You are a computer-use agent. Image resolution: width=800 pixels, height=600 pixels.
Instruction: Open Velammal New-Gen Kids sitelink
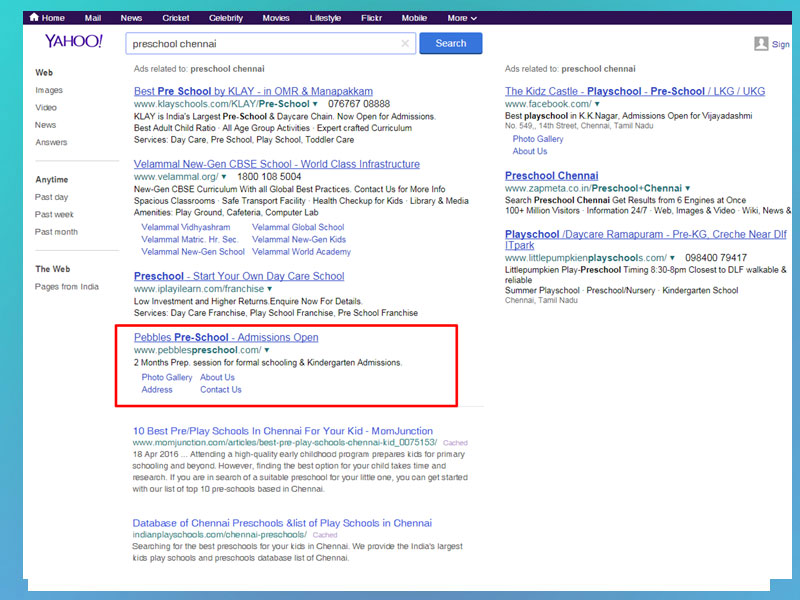pyautogui.click(x=299, y=240)
